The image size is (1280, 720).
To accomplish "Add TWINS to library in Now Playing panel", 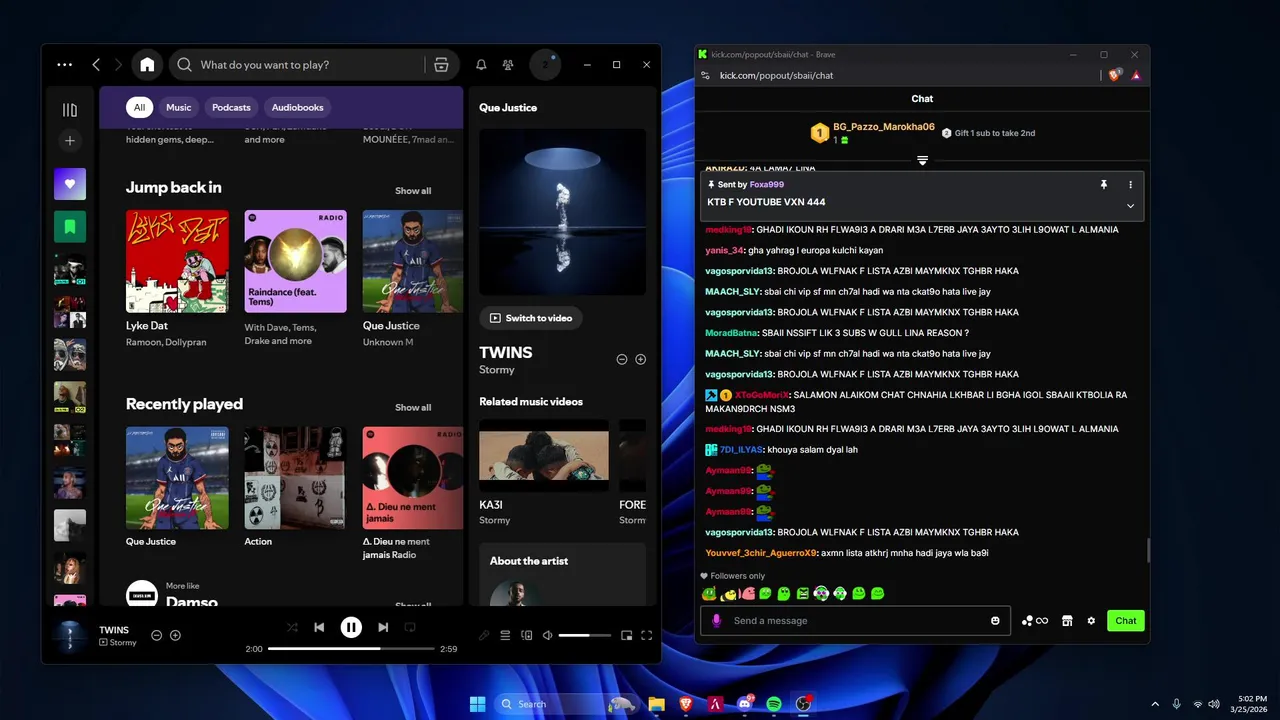I will click(x=641, y=359).
